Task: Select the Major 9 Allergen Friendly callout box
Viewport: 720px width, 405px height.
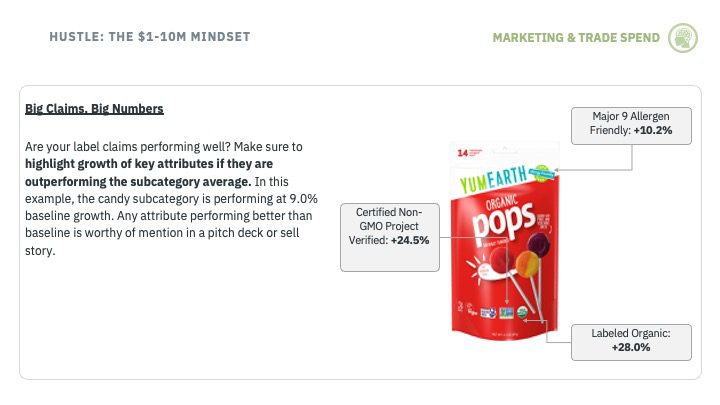Action: tap(631, 126)
